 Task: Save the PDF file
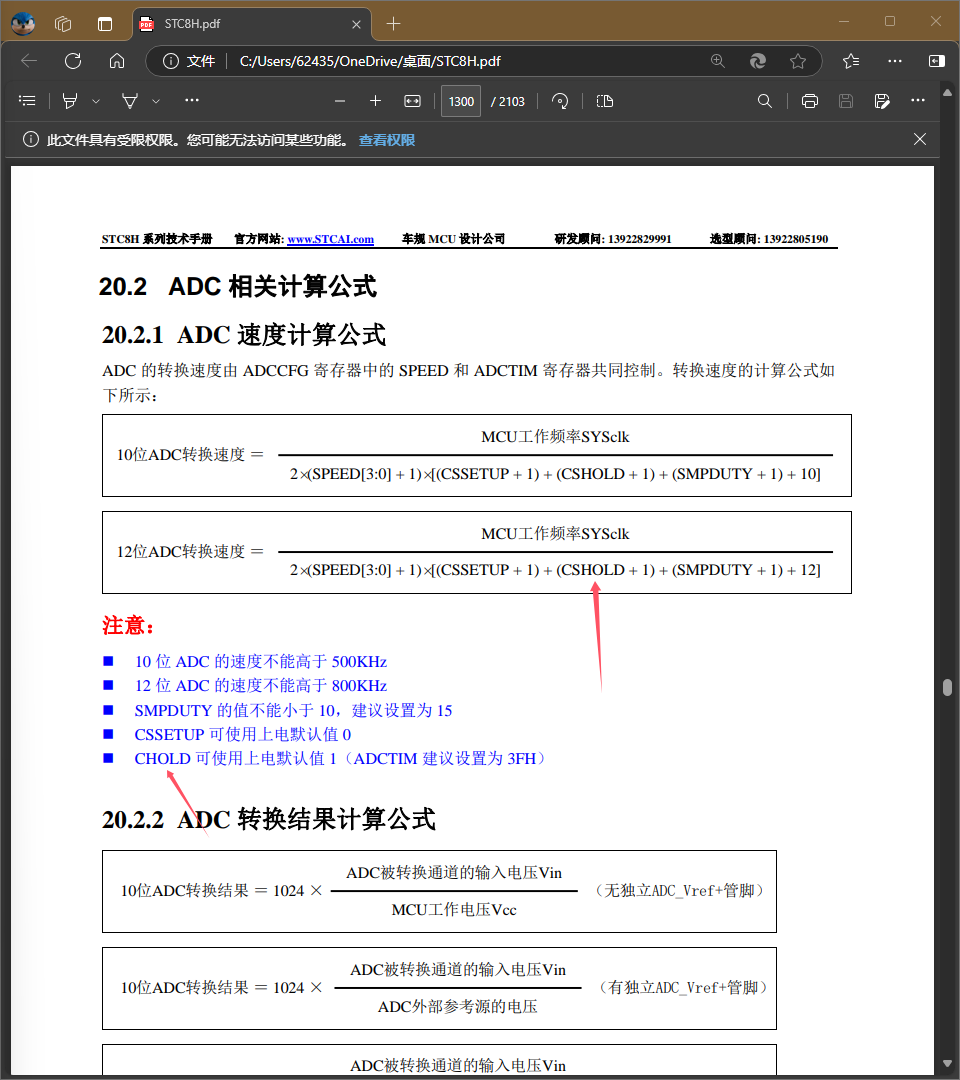[x=846, y=101]
